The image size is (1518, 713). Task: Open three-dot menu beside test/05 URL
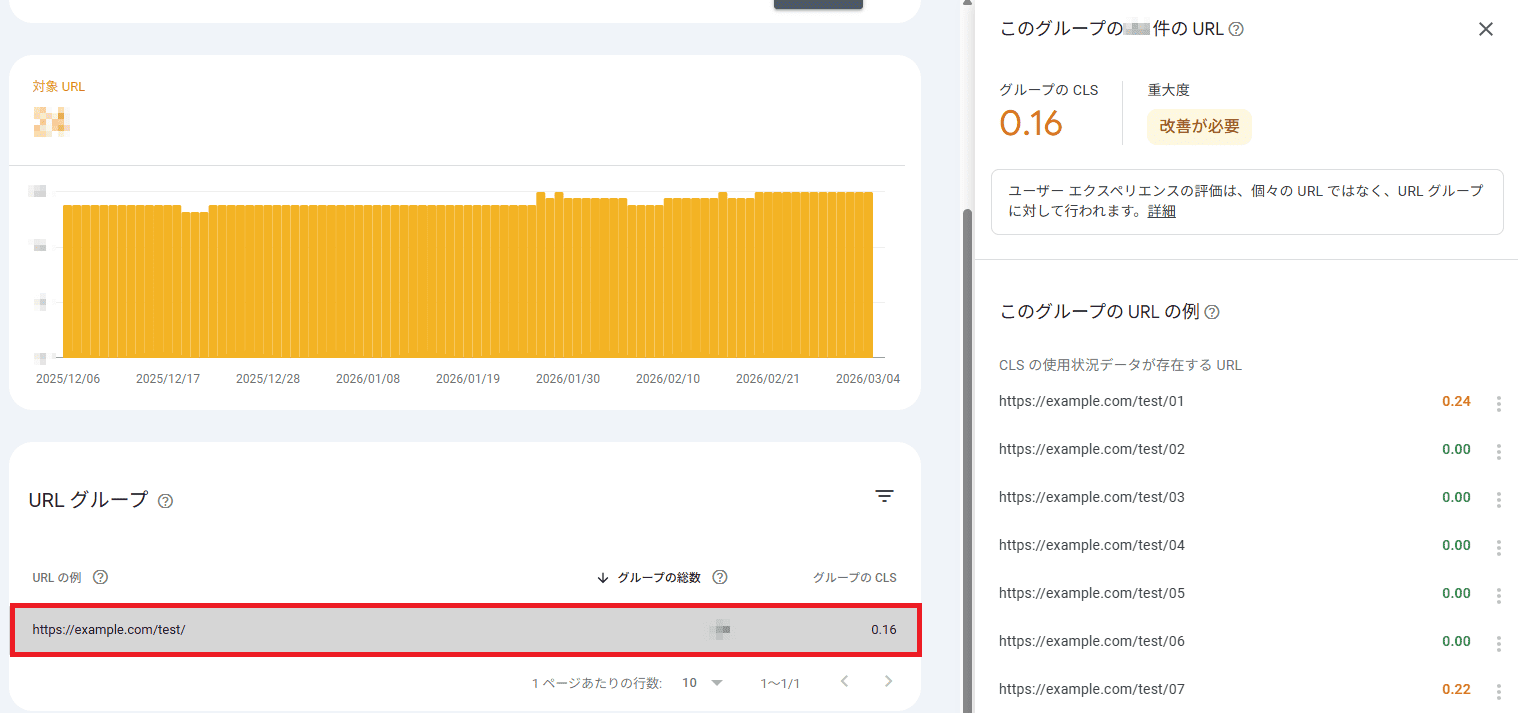tap(1499, 596)
